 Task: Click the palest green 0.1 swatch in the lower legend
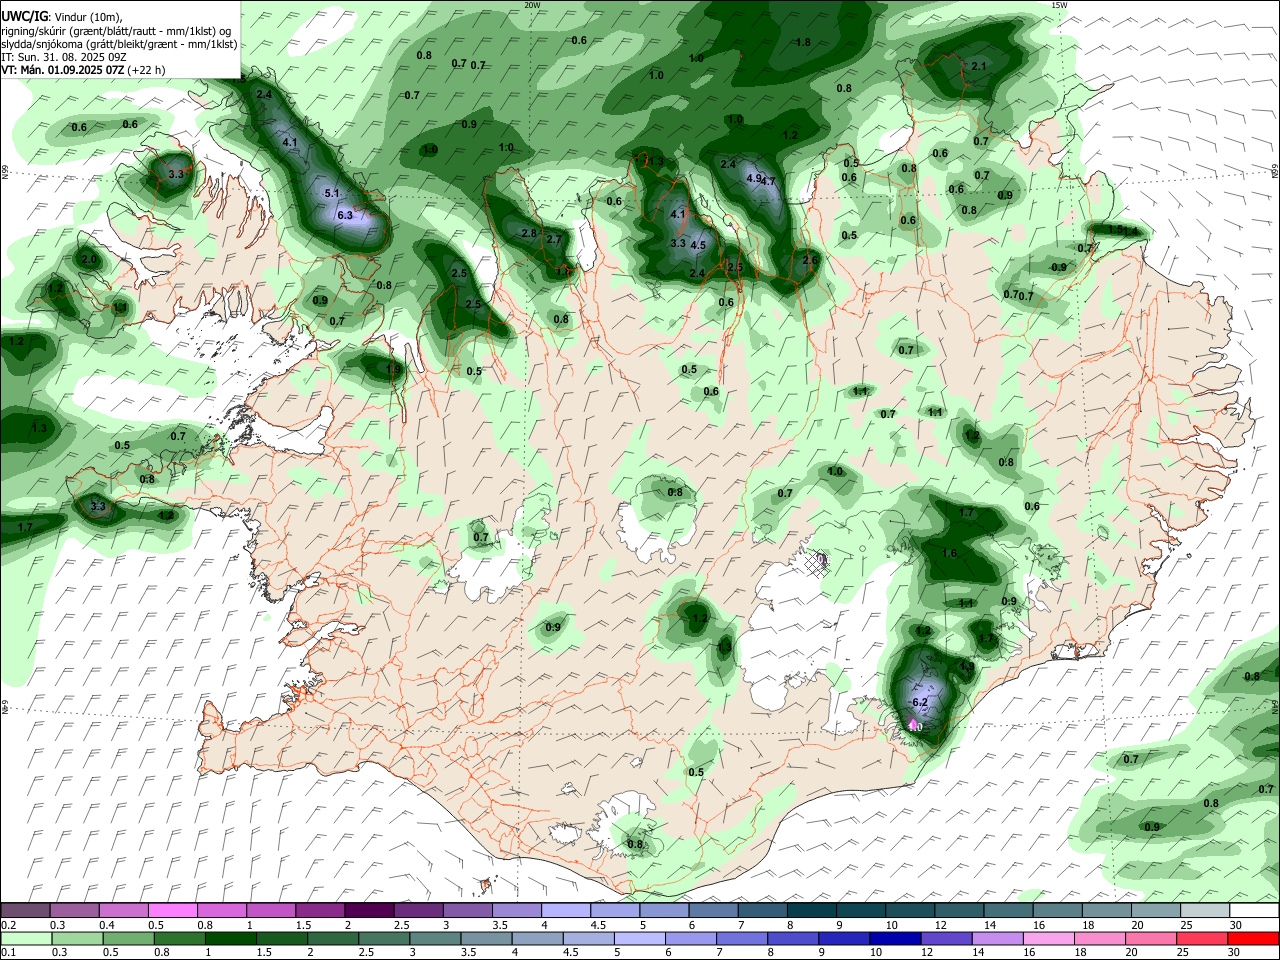point(26,938)
